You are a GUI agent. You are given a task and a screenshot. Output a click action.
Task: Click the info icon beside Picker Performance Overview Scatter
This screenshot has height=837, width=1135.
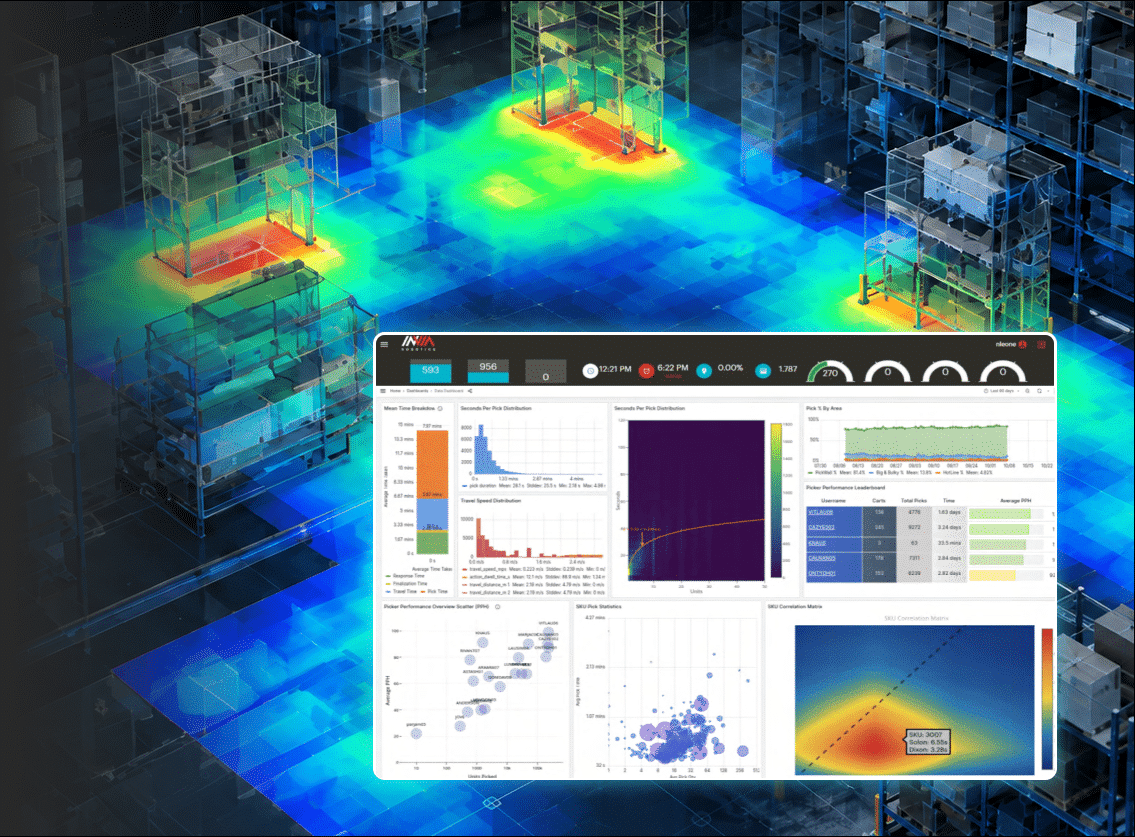[497, 607]
